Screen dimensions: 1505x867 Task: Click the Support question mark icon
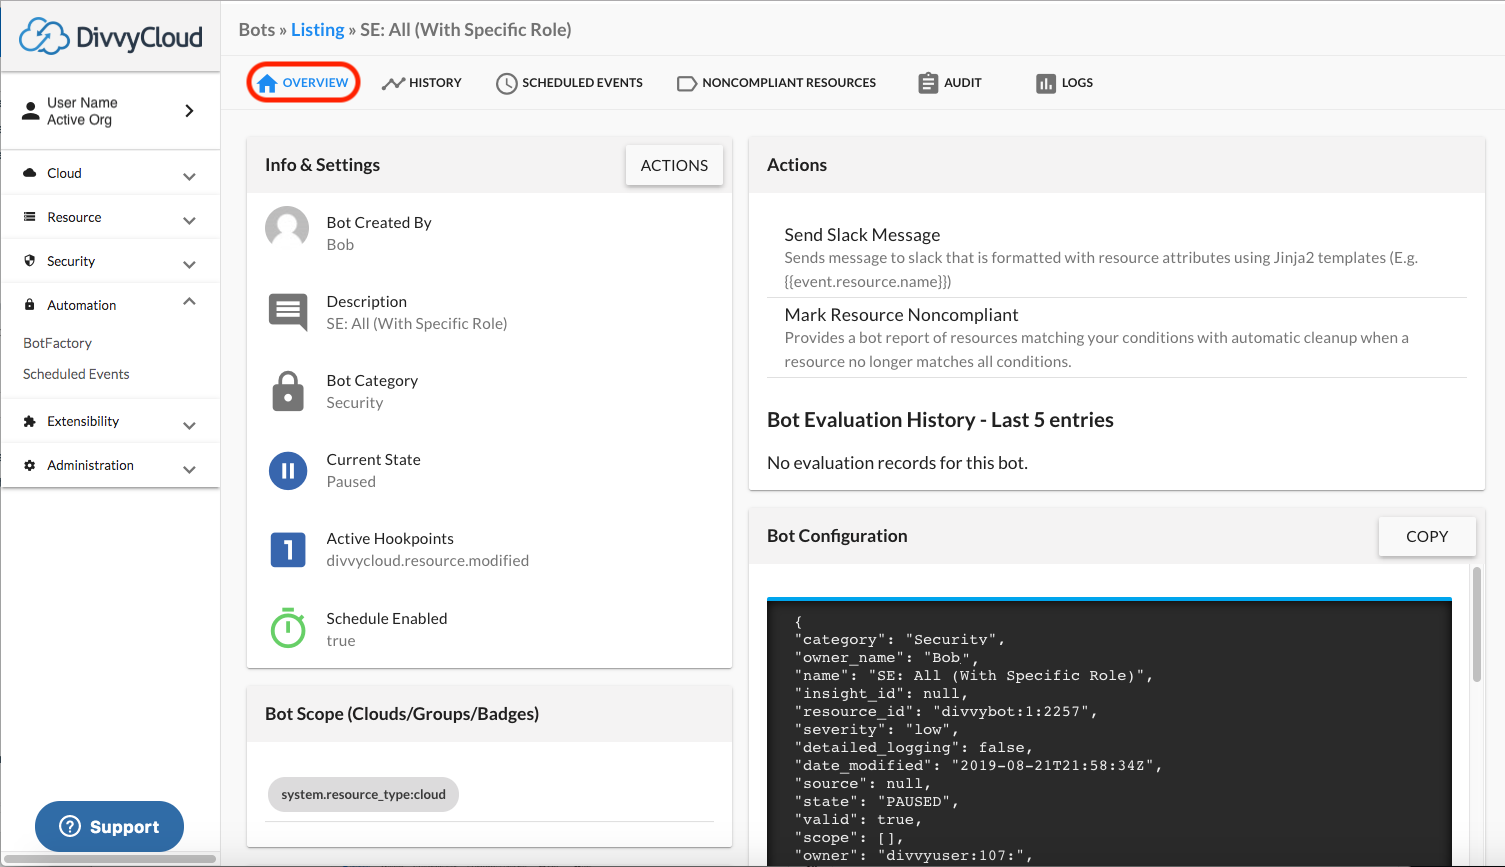70,826
